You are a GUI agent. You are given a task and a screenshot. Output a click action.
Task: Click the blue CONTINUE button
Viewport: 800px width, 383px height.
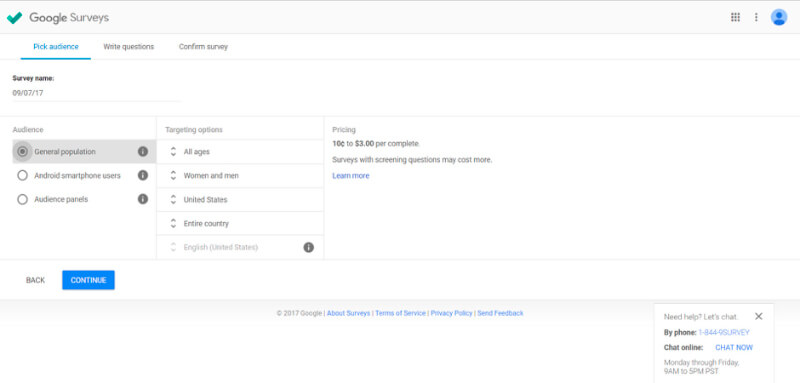point(88,280)
